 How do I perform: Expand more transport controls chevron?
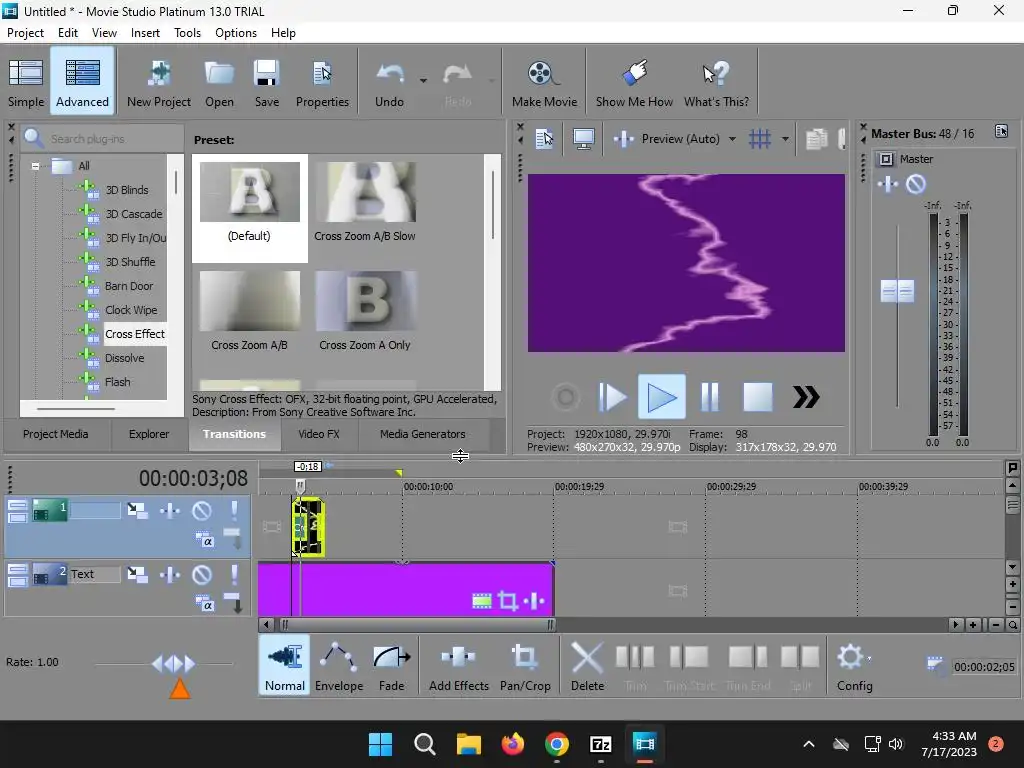tap(806, 397)
